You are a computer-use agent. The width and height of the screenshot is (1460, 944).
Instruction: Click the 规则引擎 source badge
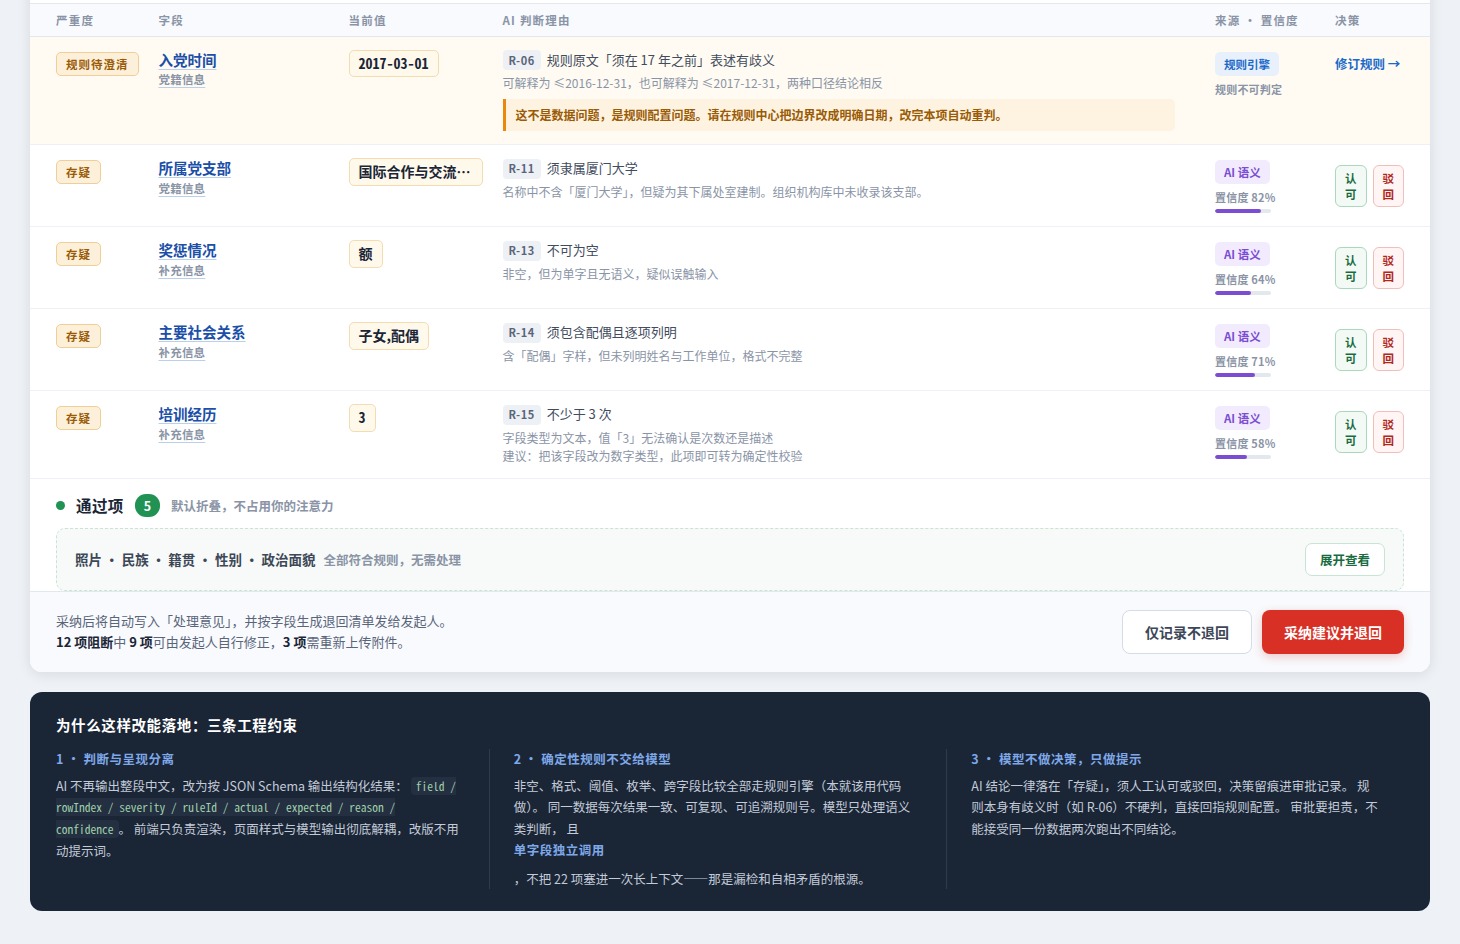pyautogui.click(x=1246, y=64)
